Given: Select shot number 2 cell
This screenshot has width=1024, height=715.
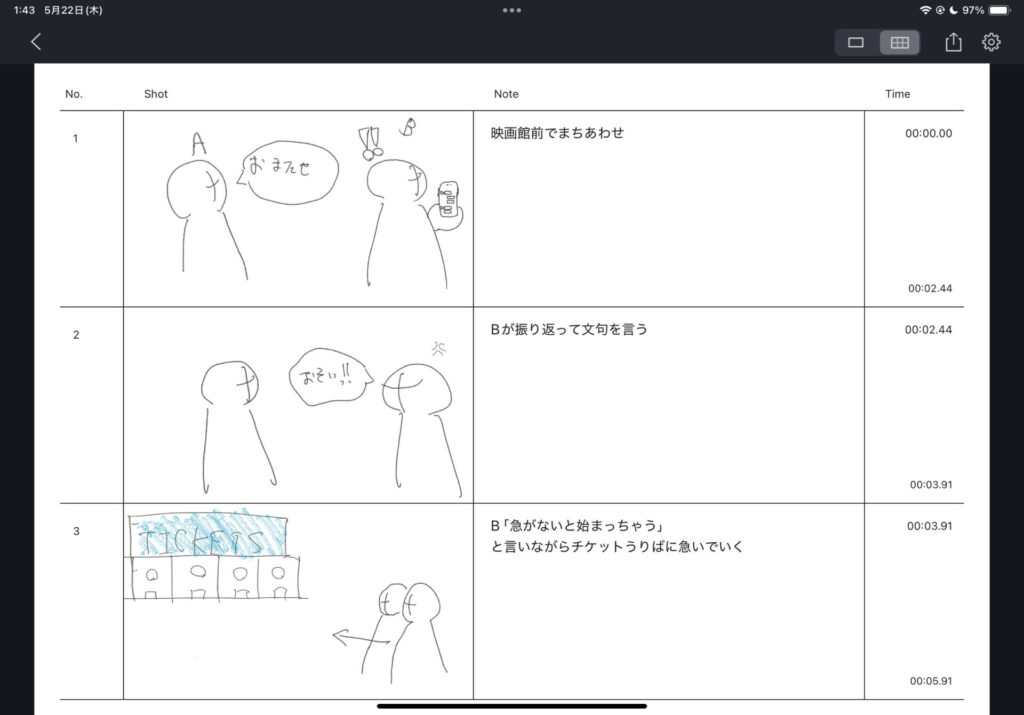Looking at the screenshot, I should click(91, 405).
